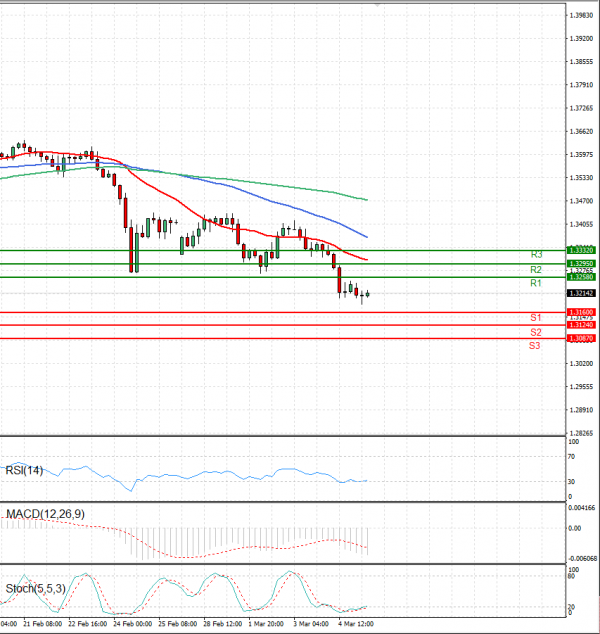Click the MACD(12,26,9) indicator label
Viewport: 600px width, 634px height.
point(45,514)
